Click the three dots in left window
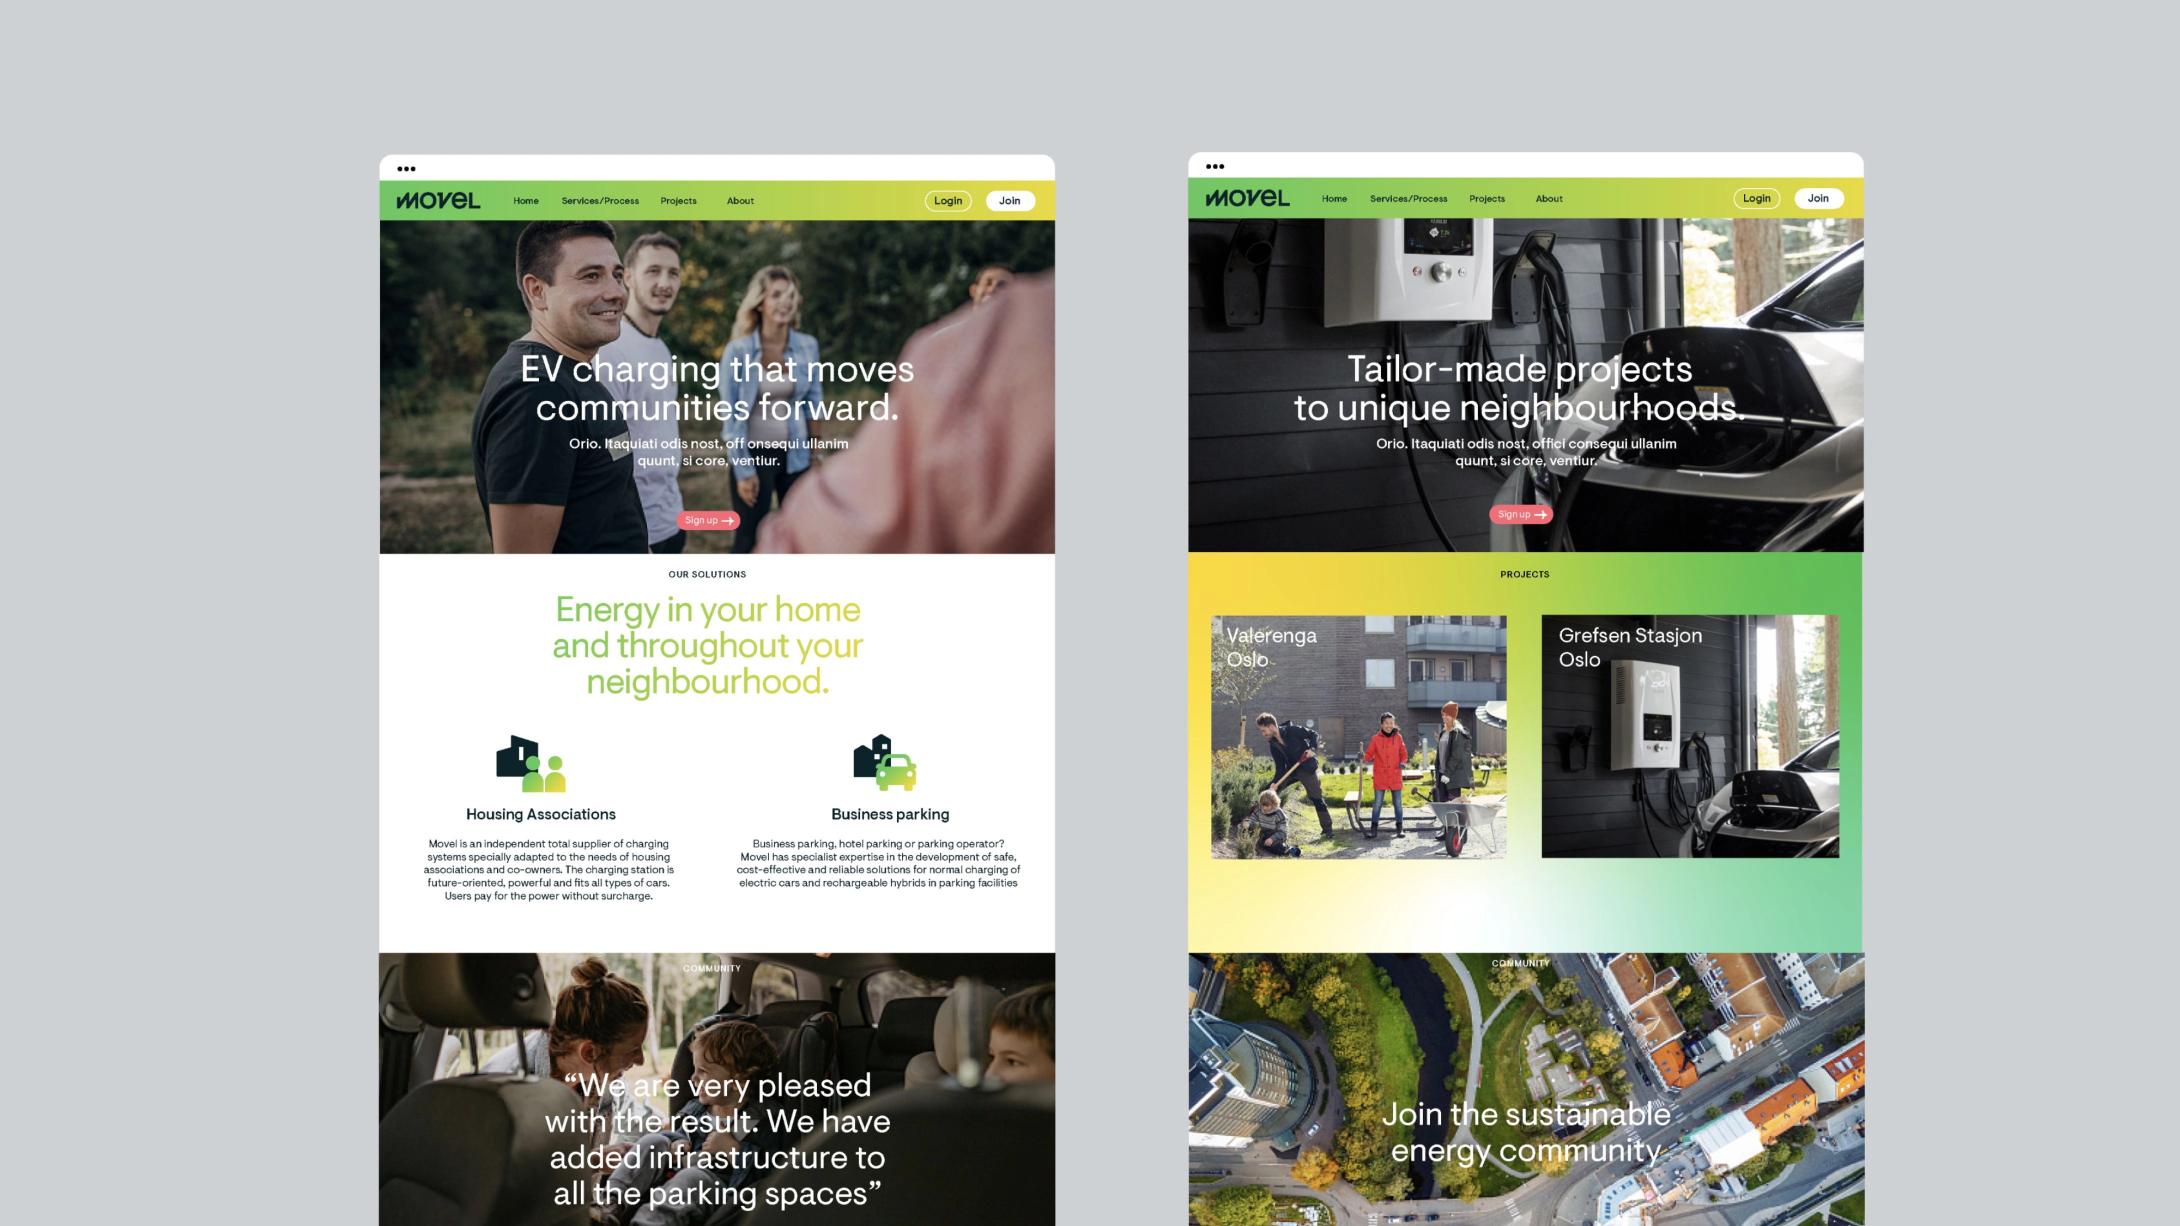The image size is (2180, 1226). click(x=406, y=169)
